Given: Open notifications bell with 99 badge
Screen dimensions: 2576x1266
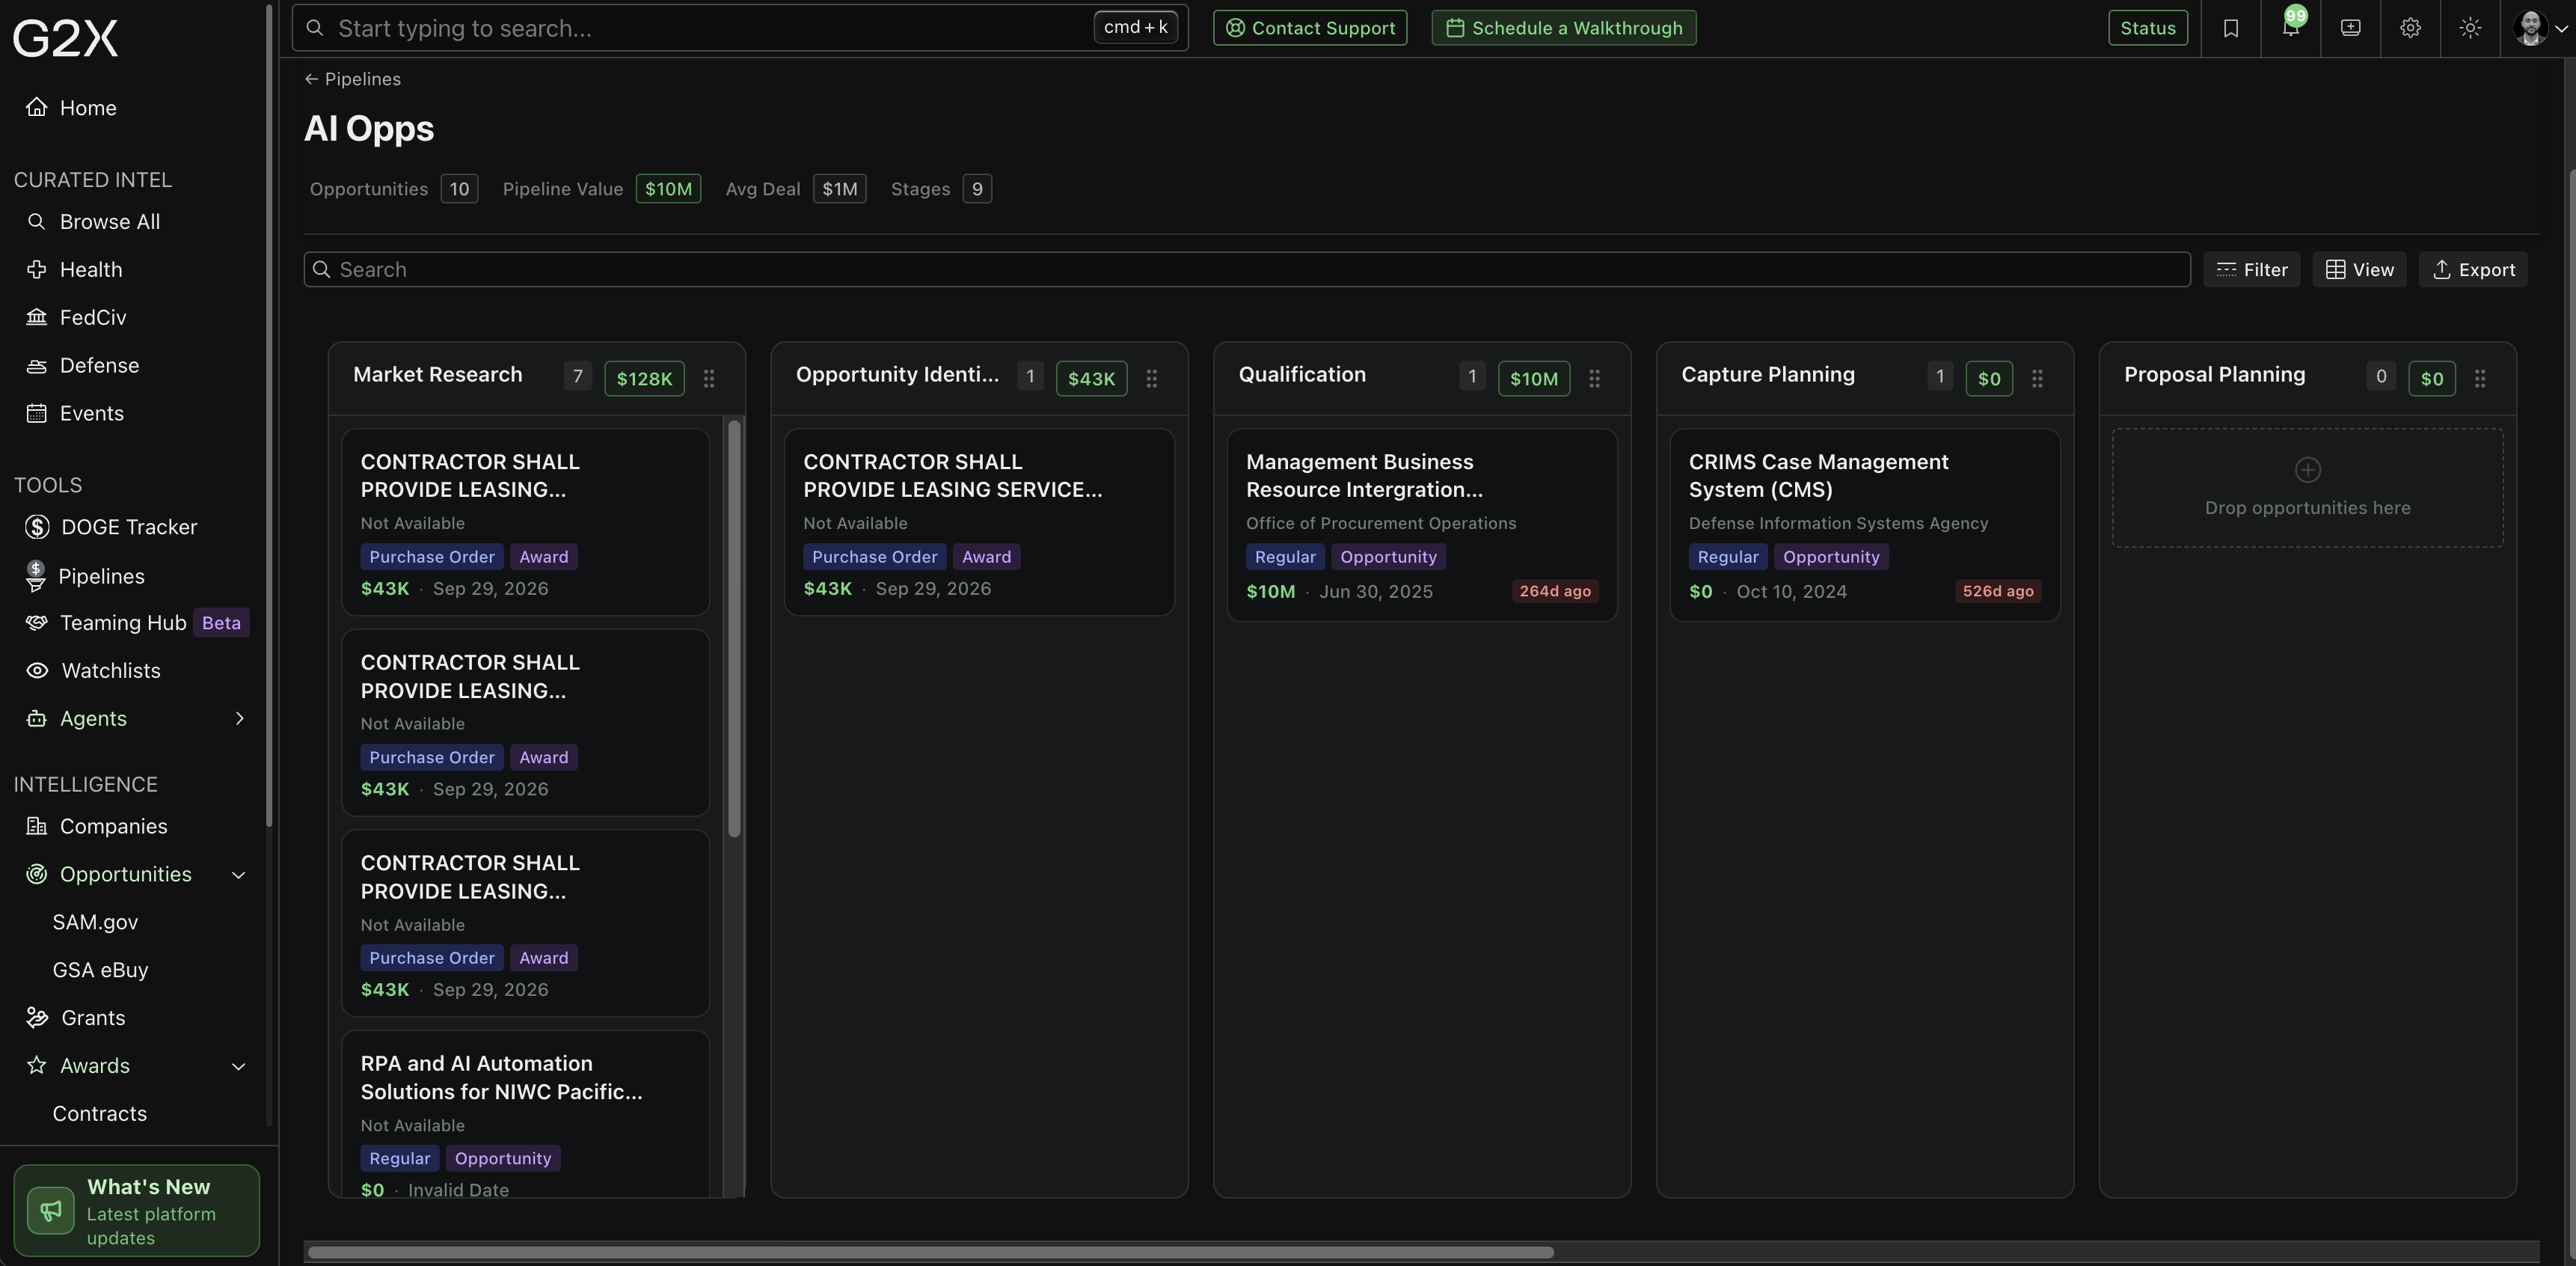Looking at the screenshot, I should [x=2290, y=28].
